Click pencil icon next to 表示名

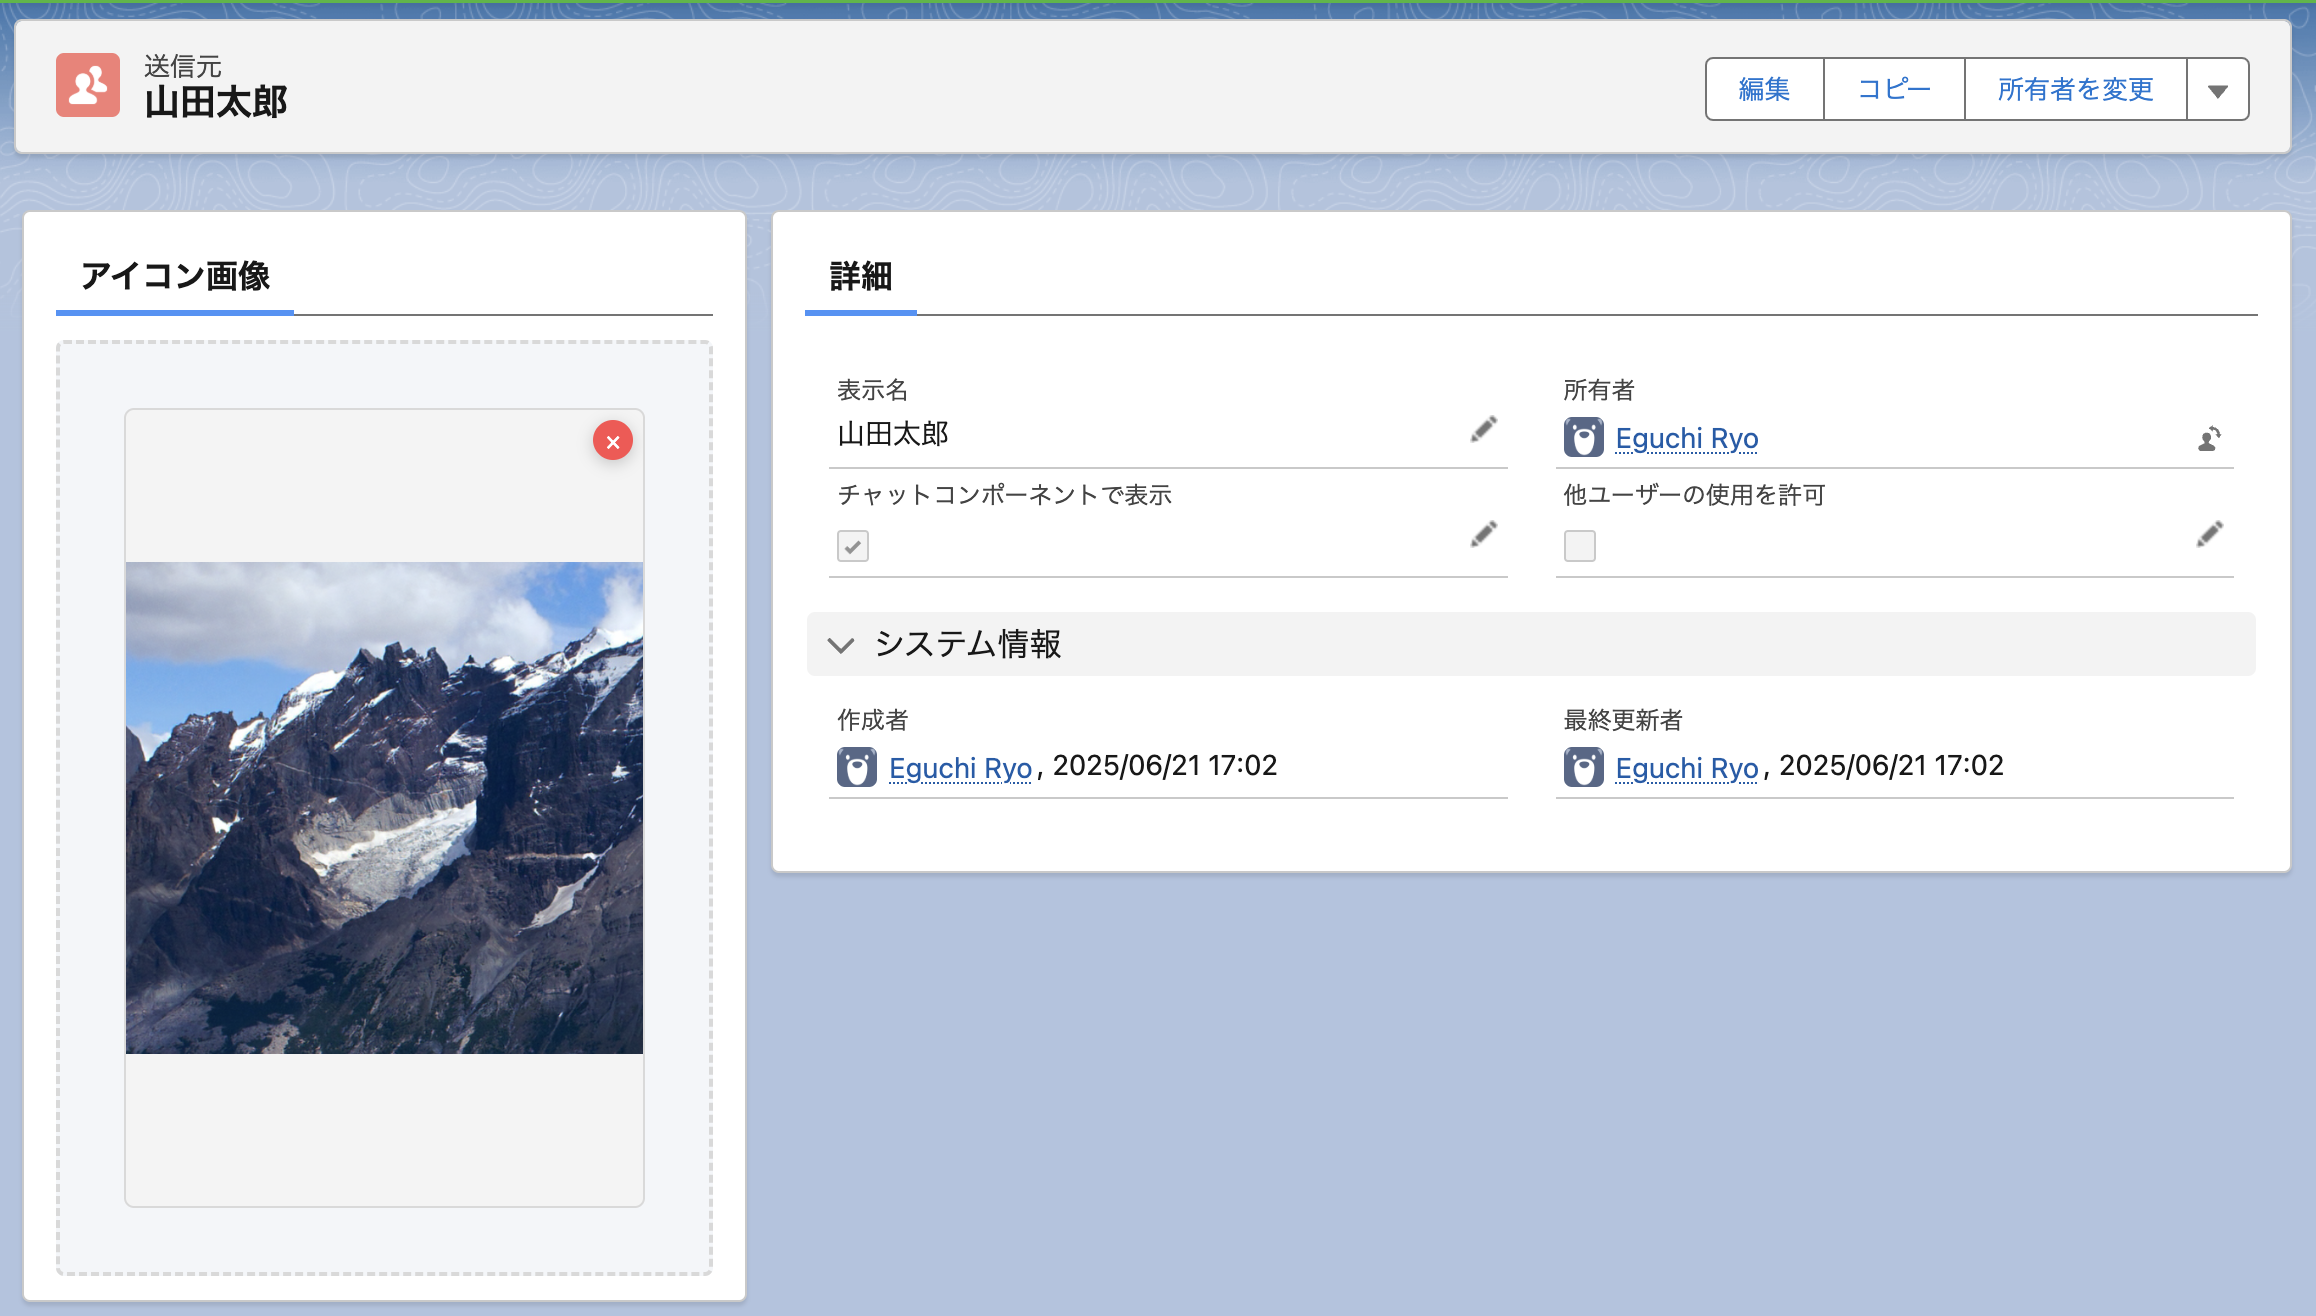point(1484,430)
